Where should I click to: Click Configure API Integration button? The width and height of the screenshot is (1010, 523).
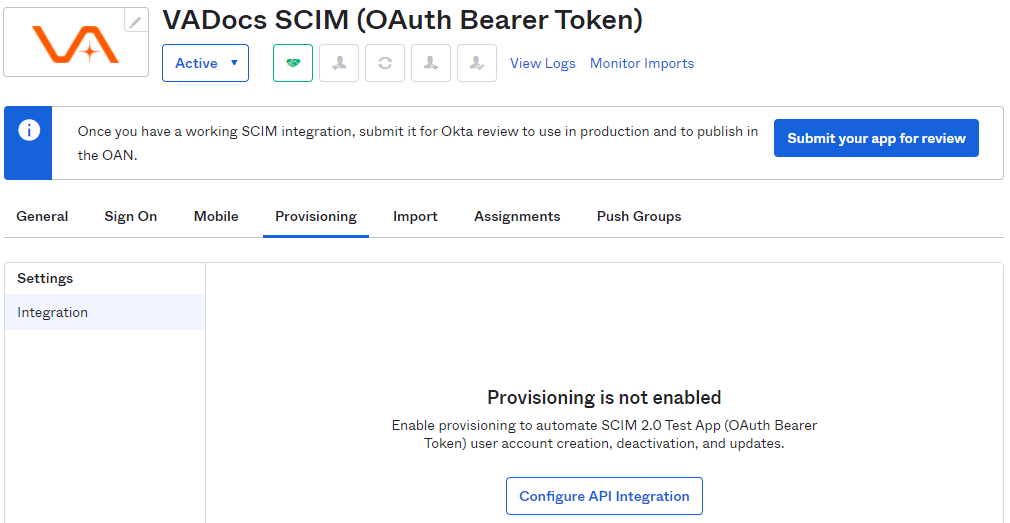coord(604,496)
